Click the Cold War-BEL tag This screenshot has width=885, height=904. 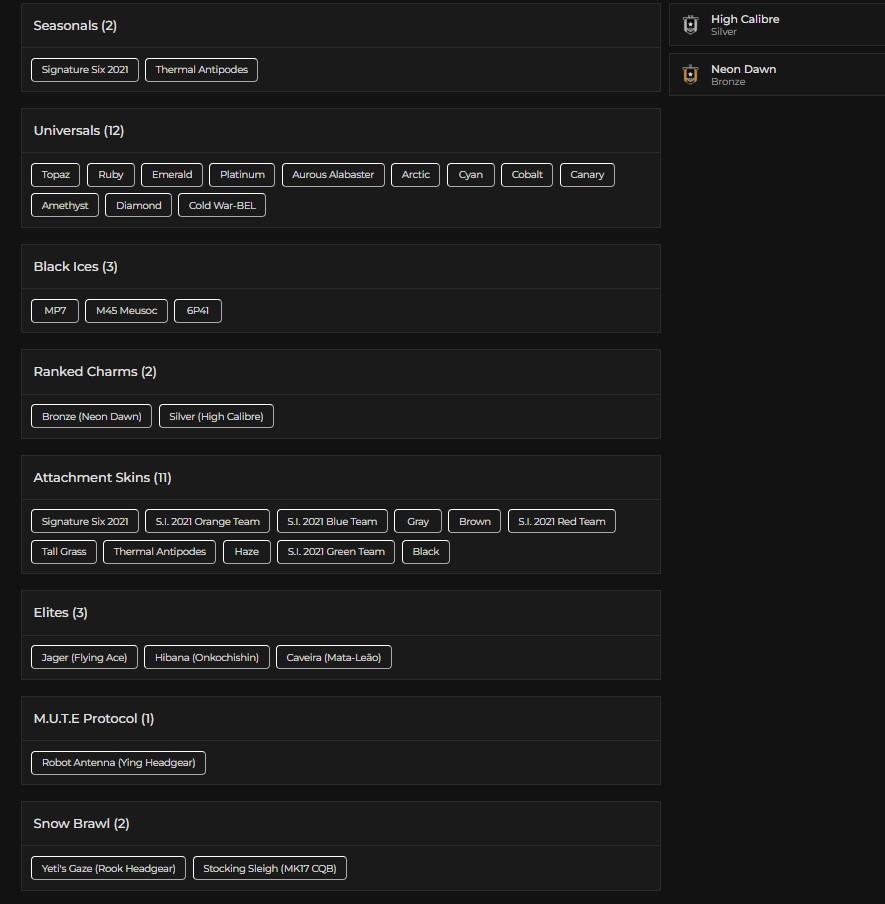pyautogui.click(x=222, y=206)
